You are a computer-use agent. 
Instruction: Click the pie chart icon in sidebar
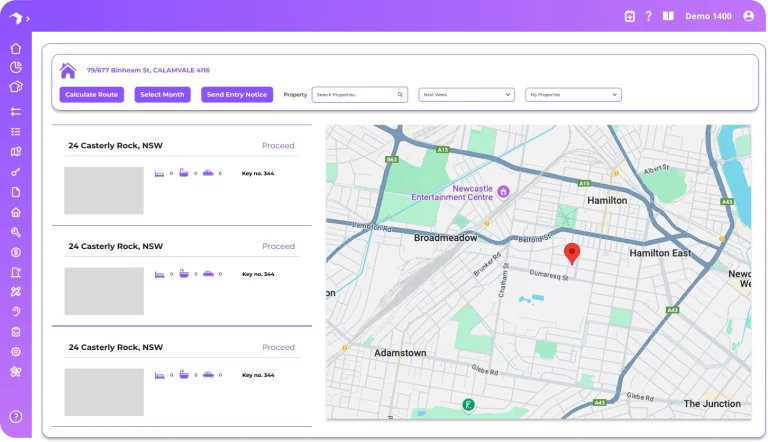(x=16, y=68)
